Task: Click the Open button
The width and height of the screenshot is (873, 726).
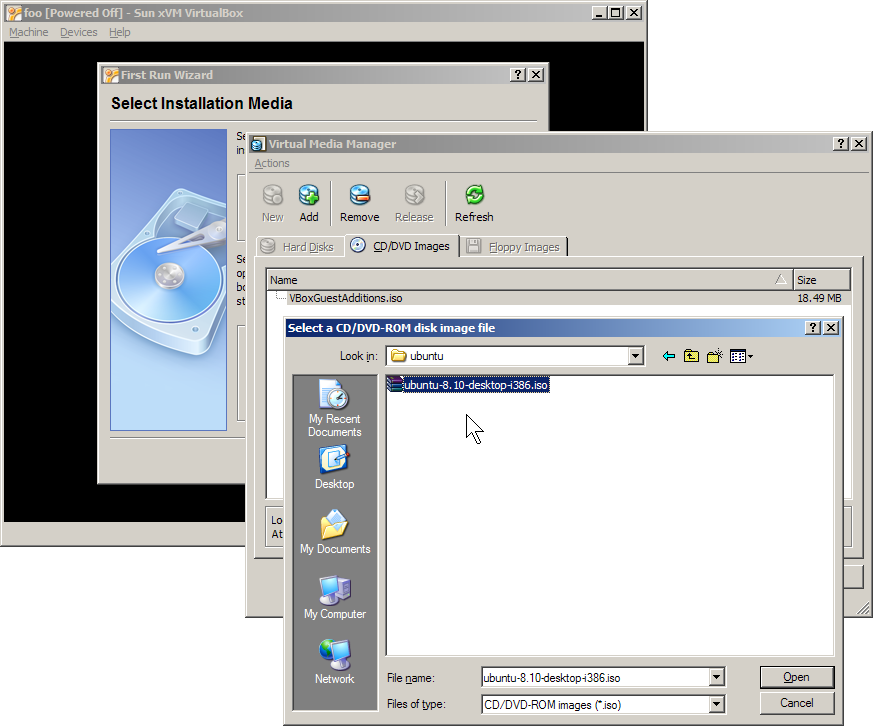Action: click(797, 677)
